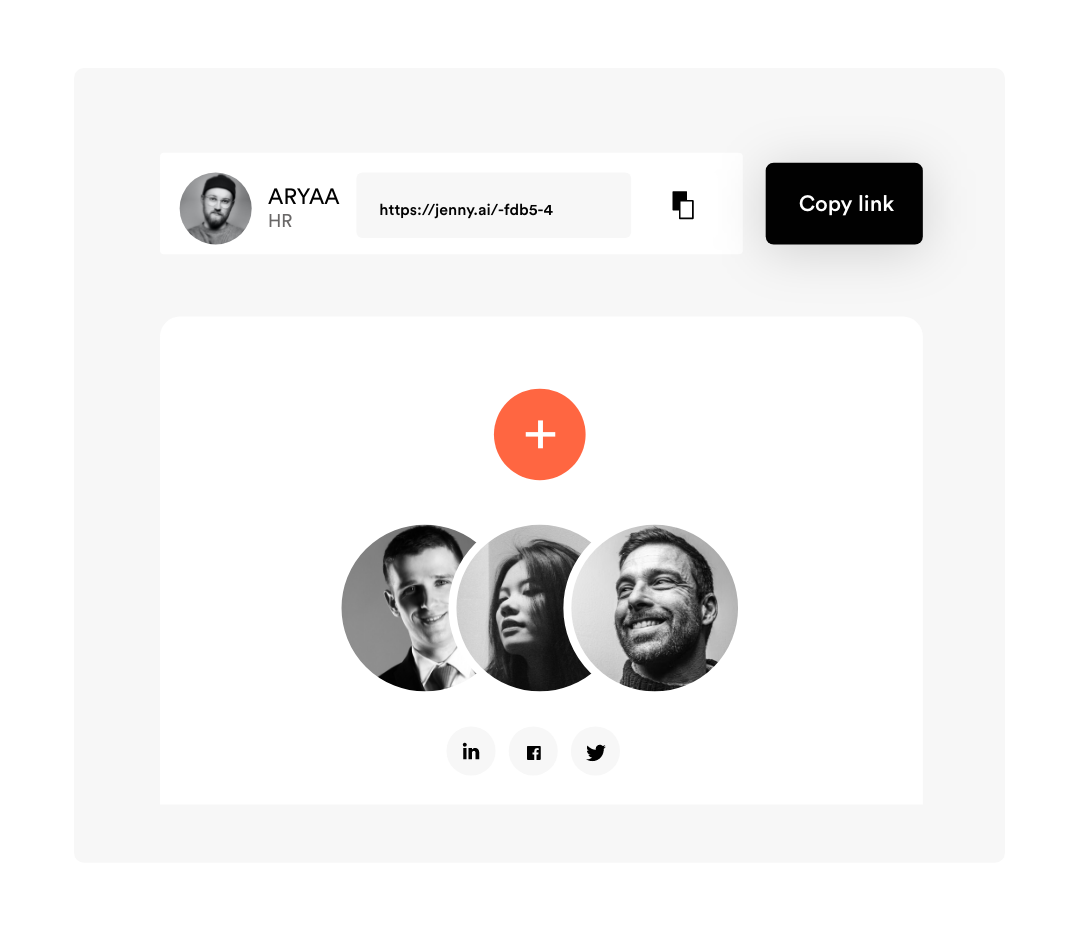Click the jenny.ai link input field
This screenshot has height=930, width=1080.
[x=493, y=205]
